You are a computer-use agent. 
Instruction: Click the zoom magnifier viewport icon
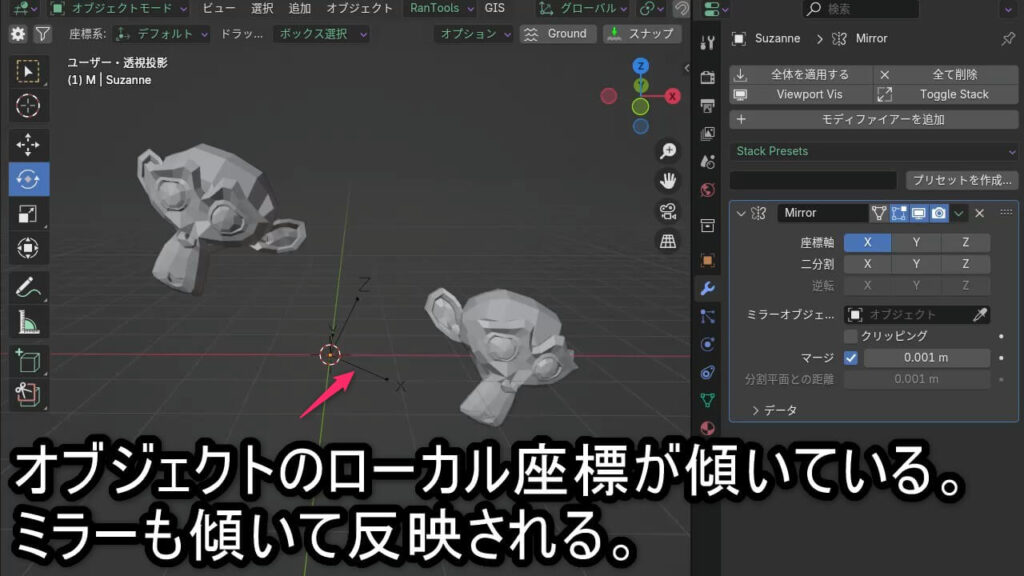[x=668, y=152]
